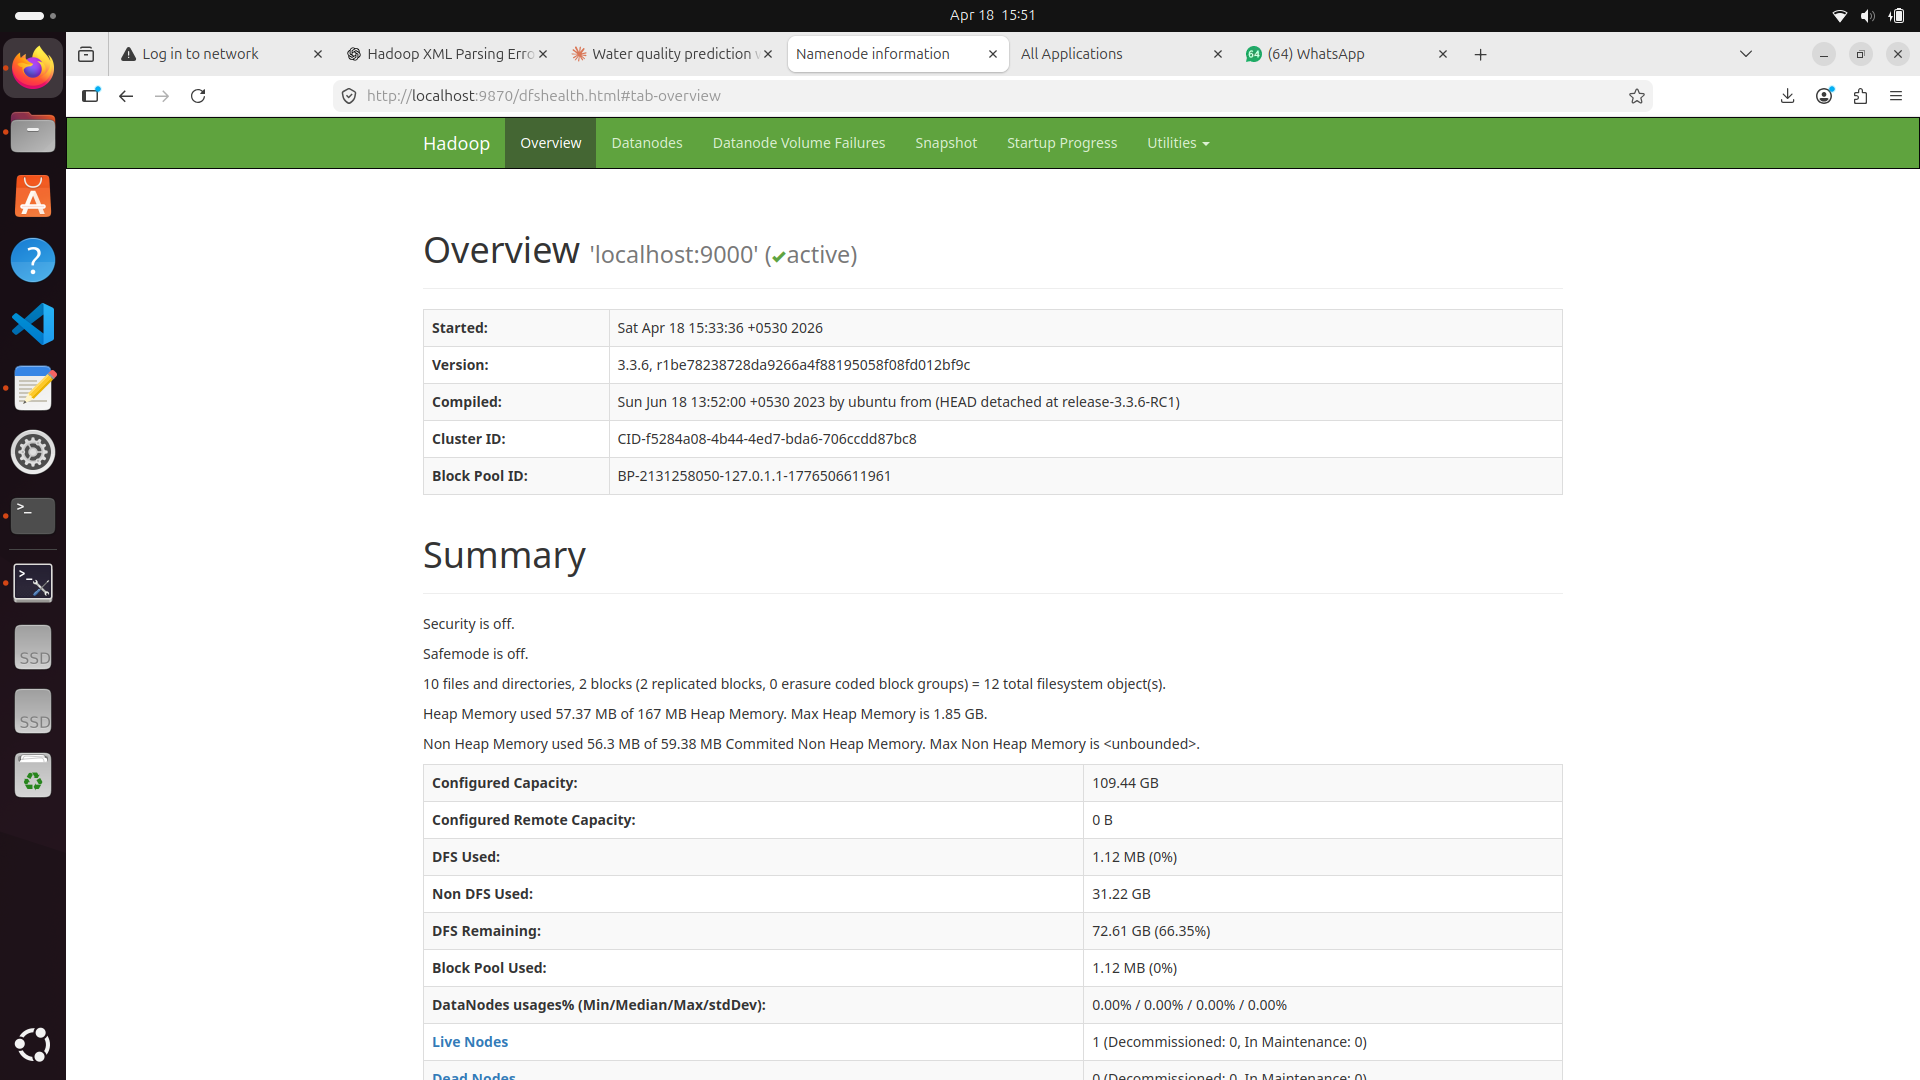
Task: Open the Firefox account icon
Action: click(x=1824, y=96)
